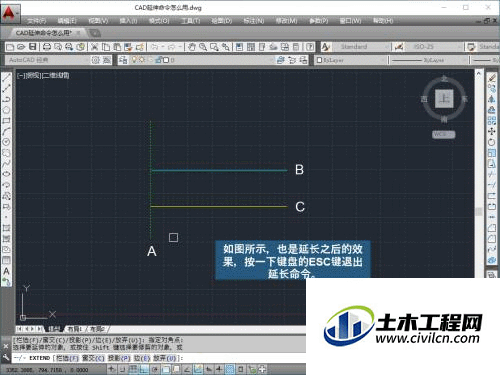Switch to the 布局1 layout tab

(75, 329)
